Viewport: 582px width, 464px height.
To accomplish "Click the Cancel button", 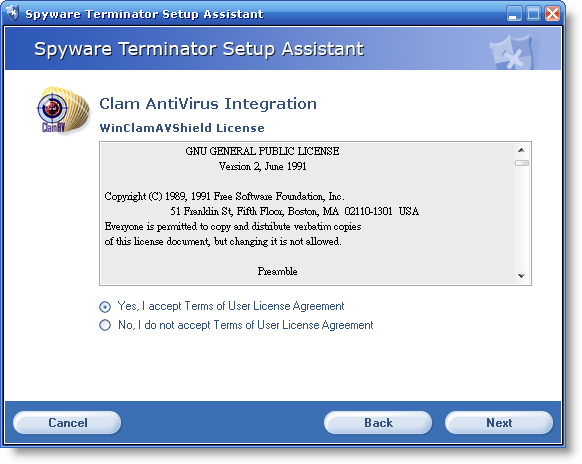I will (x=67, y=422).
